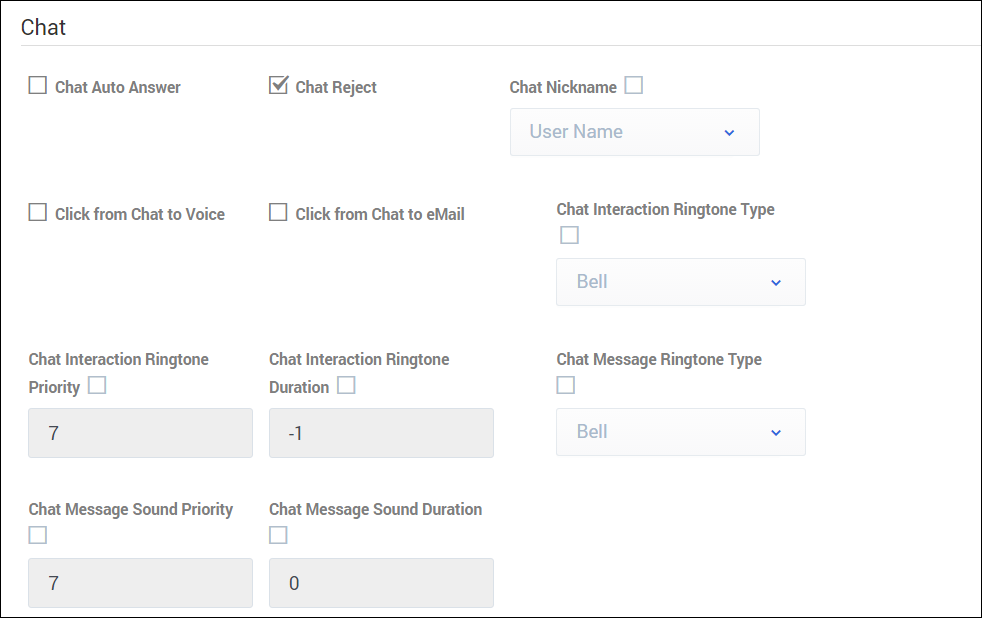Screen dimensions: 982x618
Task: Click the Chat Interaction Ringtone Duration field
Action: (381, 433)
